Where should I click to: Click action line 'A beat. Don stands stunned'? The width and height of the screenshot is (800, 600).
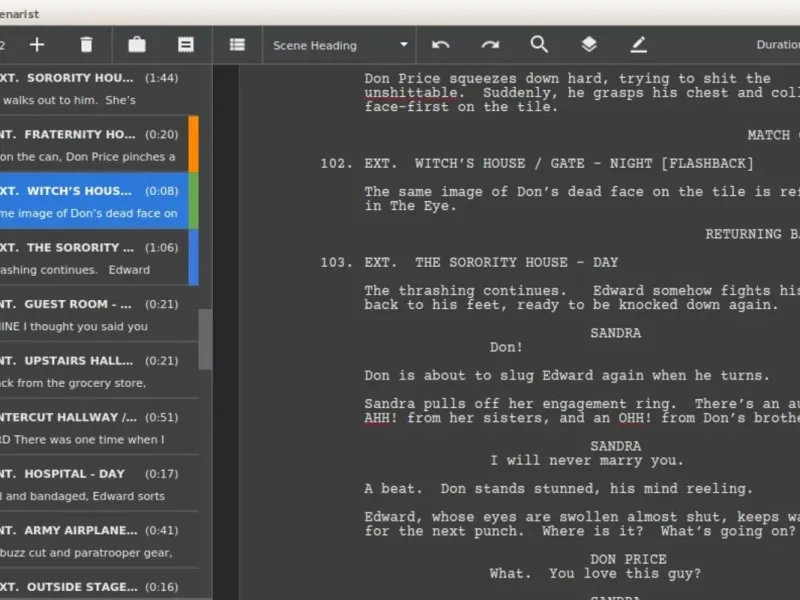point(558,489)
